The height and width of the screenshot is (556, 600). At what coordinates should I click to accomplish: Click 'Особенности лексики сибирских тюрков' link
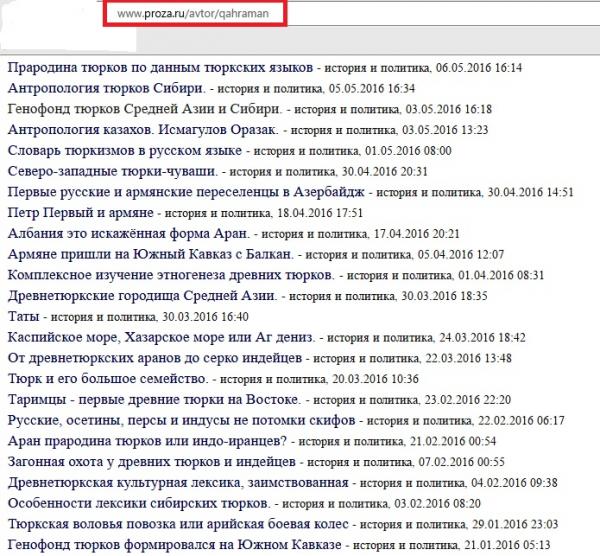point(139,503)
